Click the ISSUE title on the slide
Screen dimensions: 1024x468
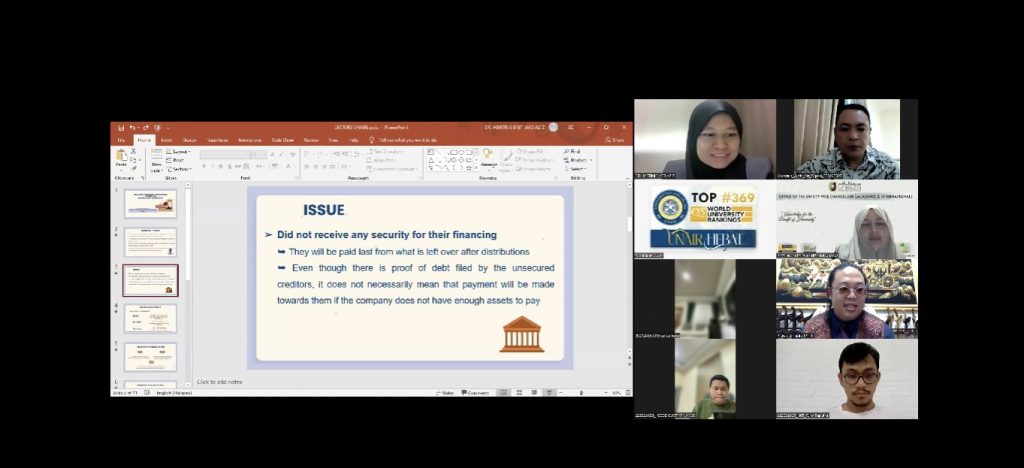tap(323, 210)
